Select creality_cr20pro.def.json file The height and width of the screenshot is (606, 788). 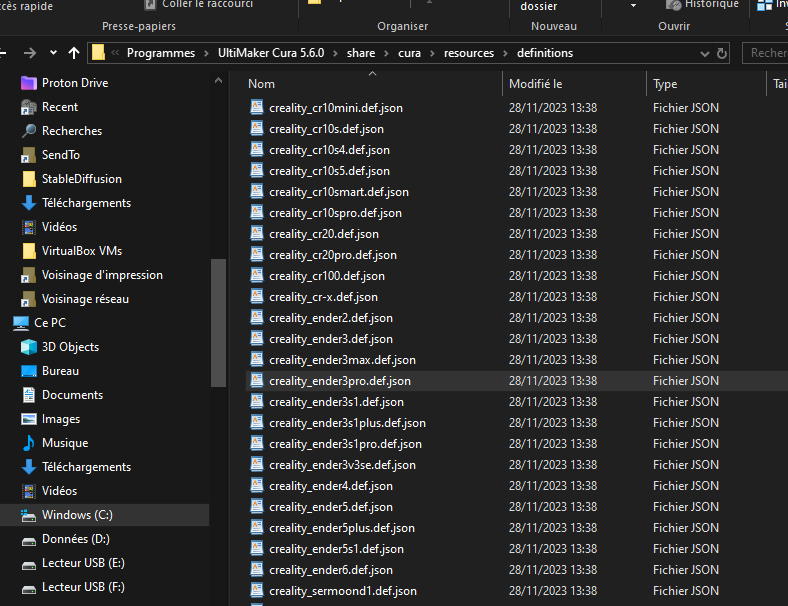[333, 255]
